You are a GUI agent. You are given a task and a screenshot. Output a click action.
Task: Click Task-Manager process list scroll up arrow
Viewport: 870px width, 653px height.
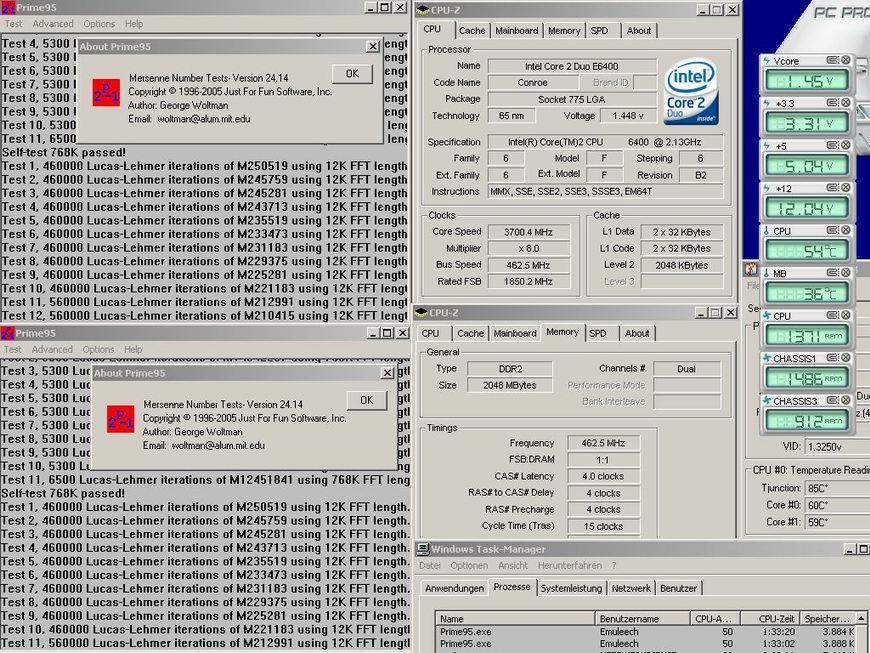pos(861,617)
